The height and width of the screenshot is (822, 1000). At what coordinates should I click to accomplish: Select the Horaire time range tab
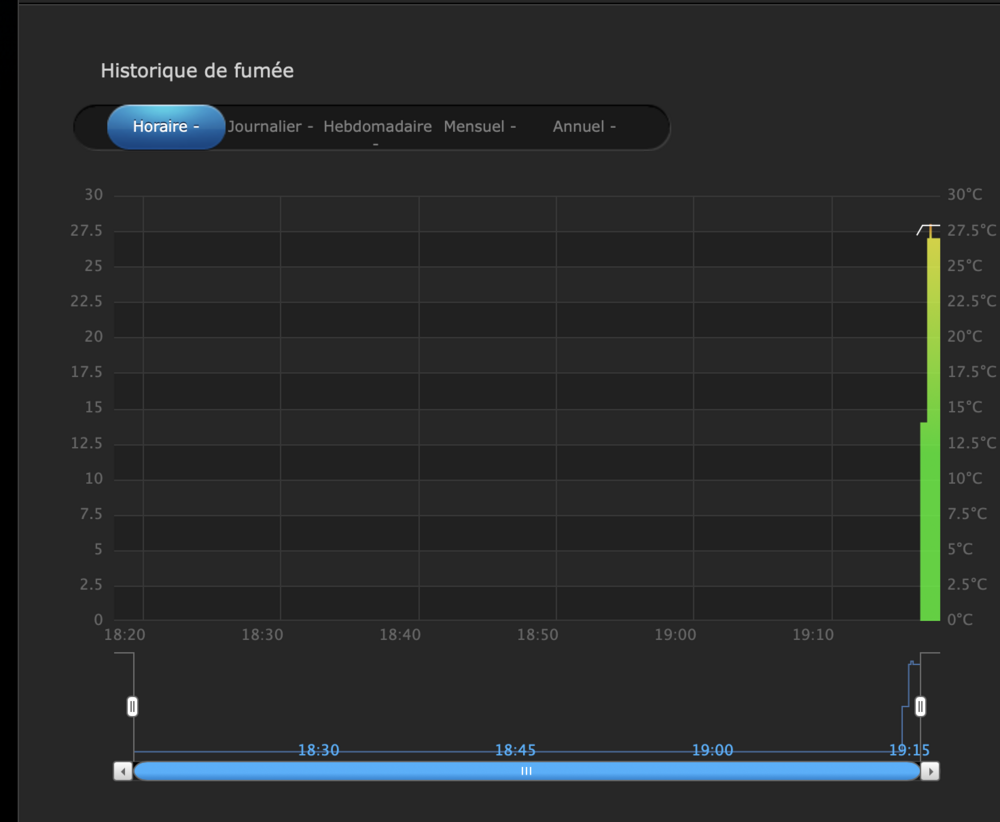(x=166, y=127)
